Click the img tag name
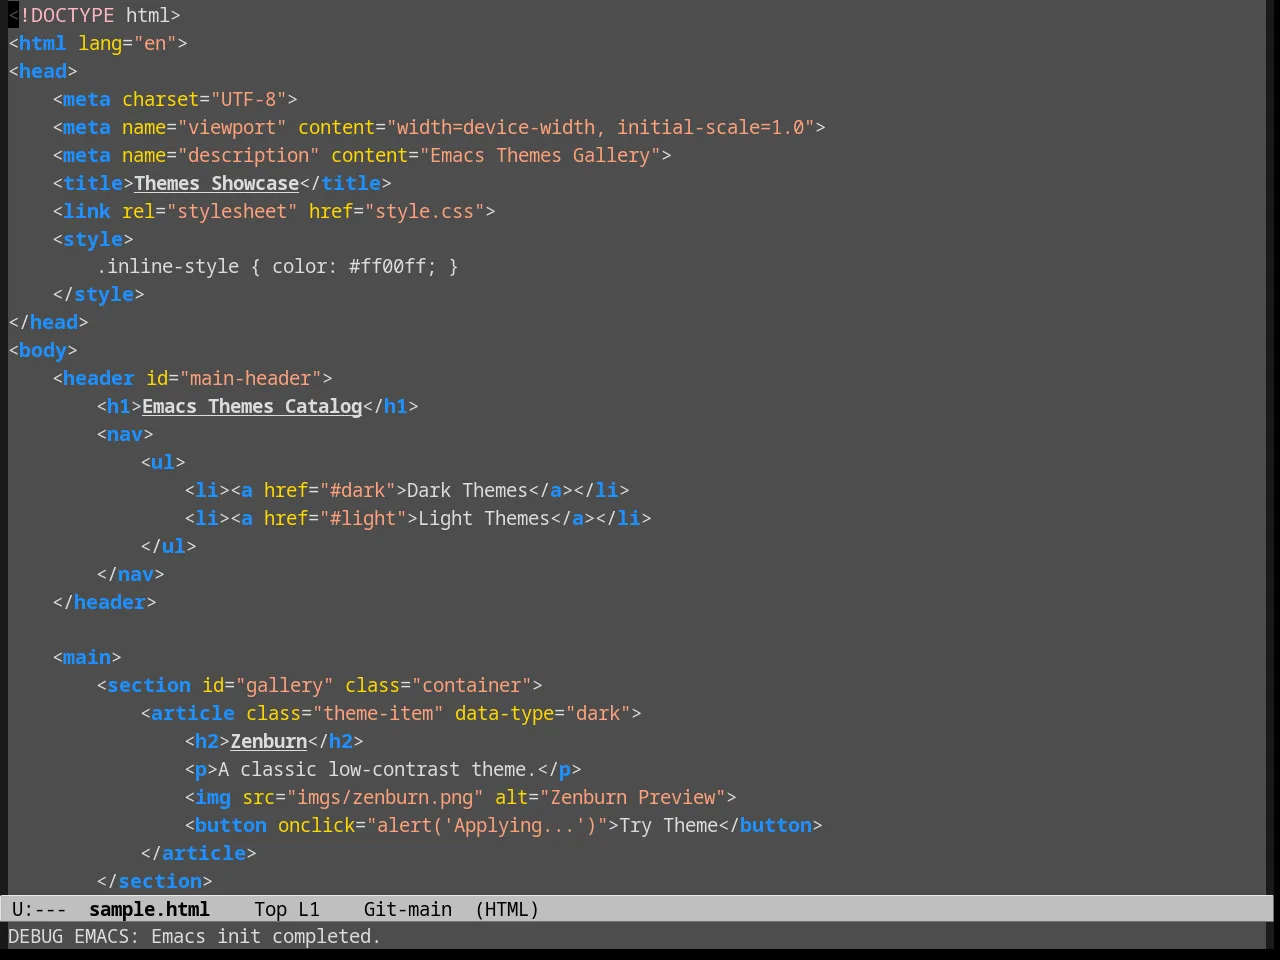This screenshot has width=1280, height=960. [212, 797]
